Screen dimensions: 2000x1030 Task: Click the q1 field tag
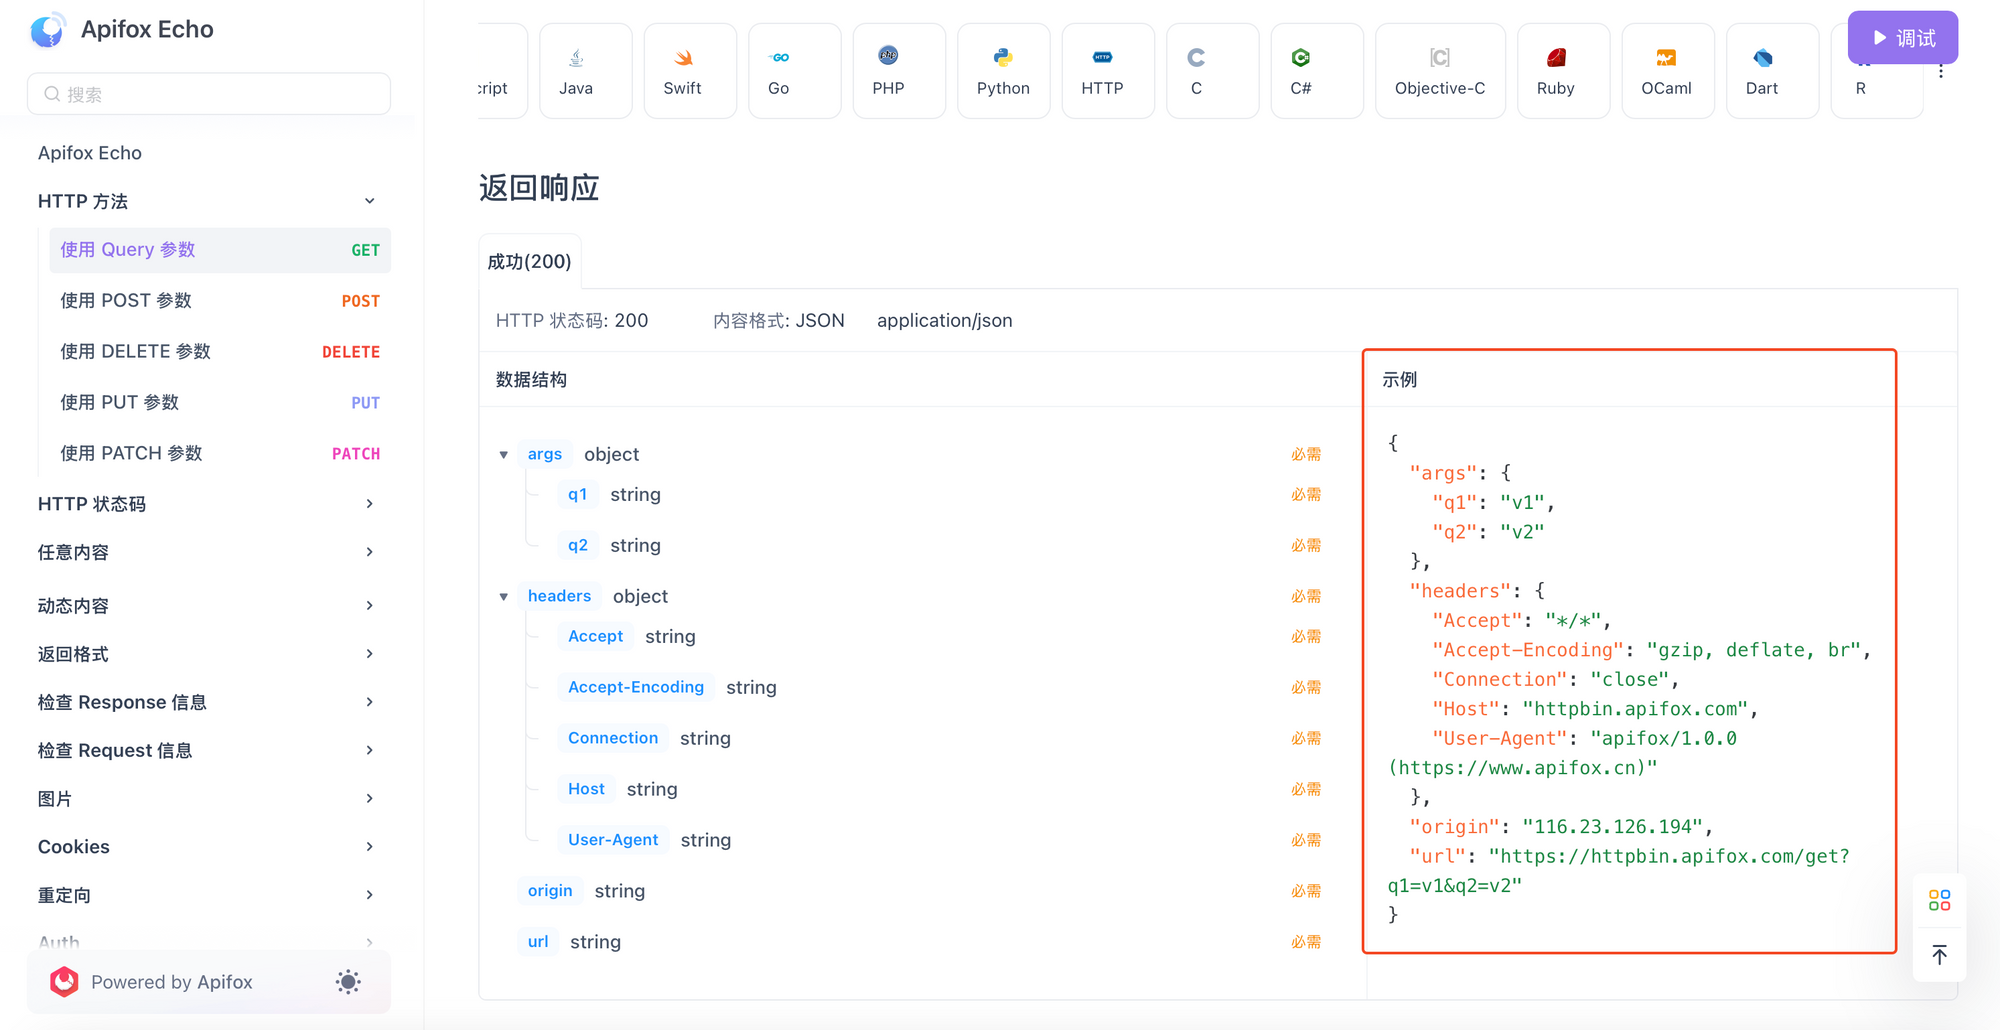click(578, 494)
